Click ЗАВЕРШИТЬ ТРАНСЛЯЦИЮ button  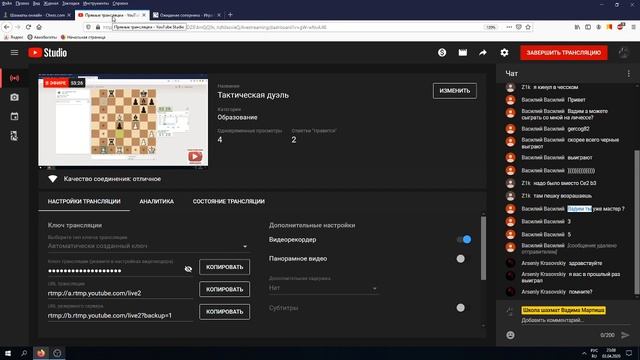coord(564,53)
